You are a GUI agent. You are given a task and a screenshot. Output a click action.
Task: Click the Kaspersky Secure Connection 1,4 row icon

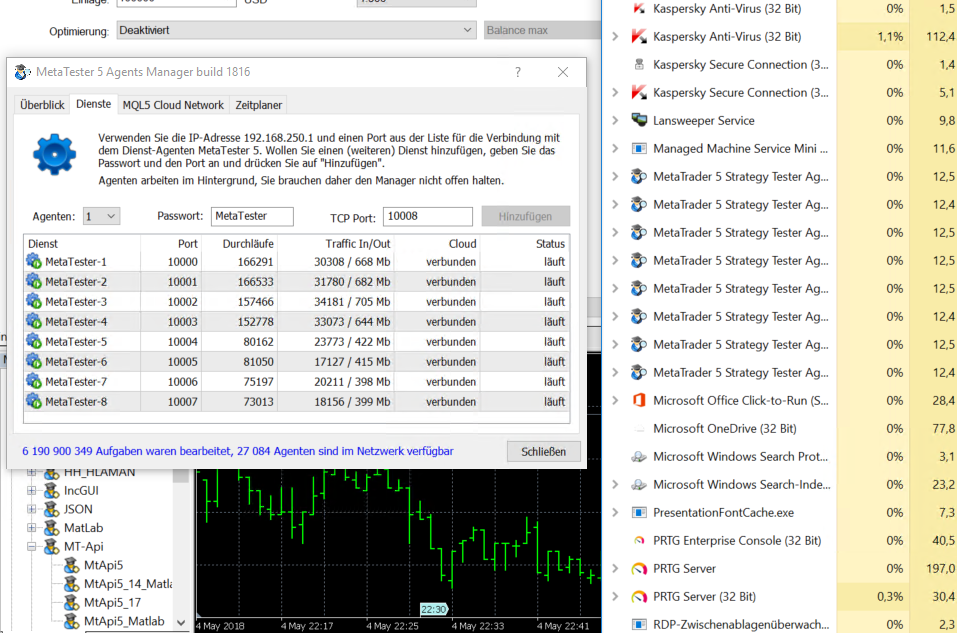click(x=639, y=64)
